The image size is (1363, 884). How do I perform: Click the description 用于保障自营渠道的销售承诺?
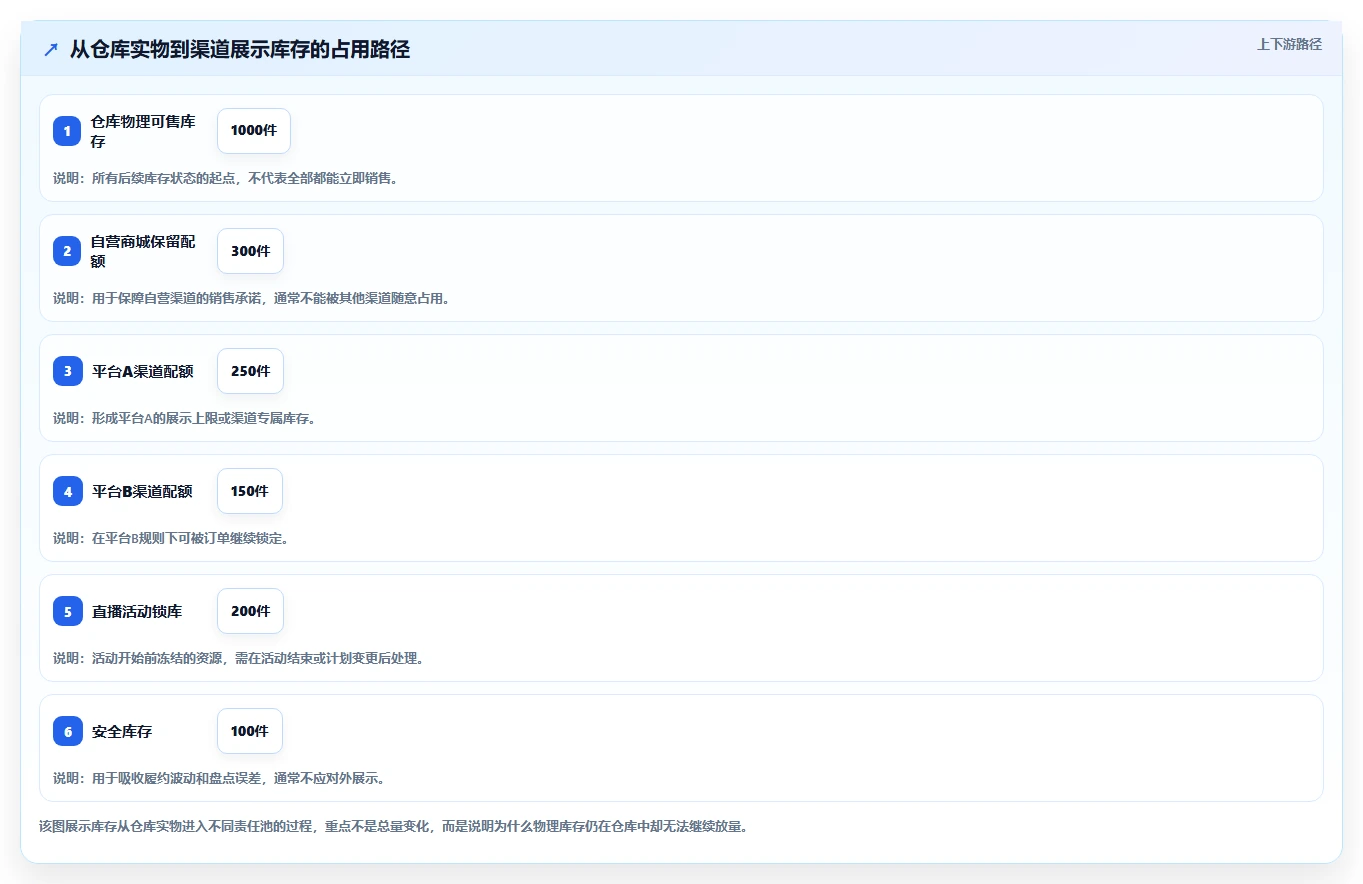click(x=251, y=298)
